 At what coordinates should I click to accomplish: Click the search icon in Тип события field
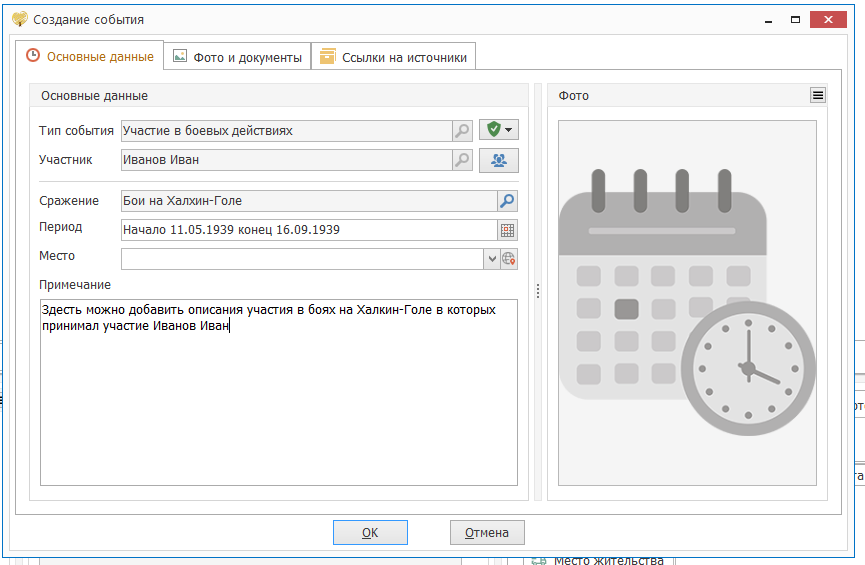coord(462,131)
